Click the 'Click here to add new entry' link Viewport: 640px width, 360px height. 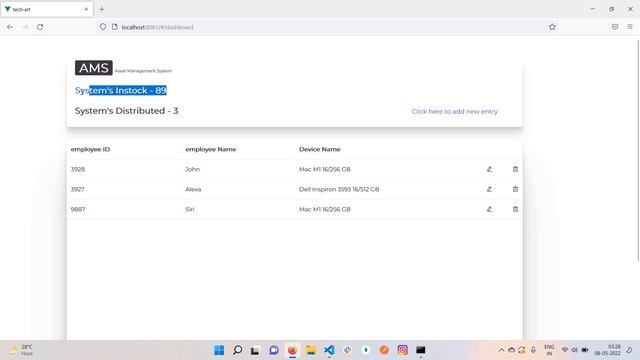click(454, 111)
